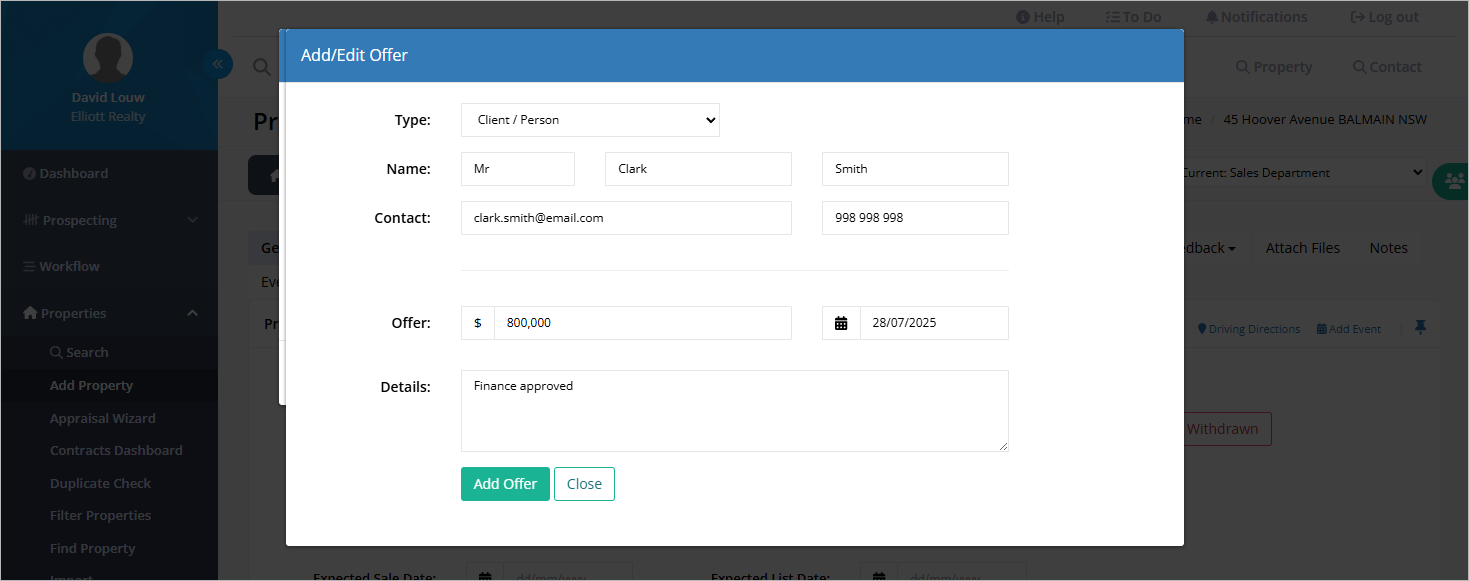Switch to the Attach Files tab
Screen dimensions: 1469x581
click(x=1303, y=248)
